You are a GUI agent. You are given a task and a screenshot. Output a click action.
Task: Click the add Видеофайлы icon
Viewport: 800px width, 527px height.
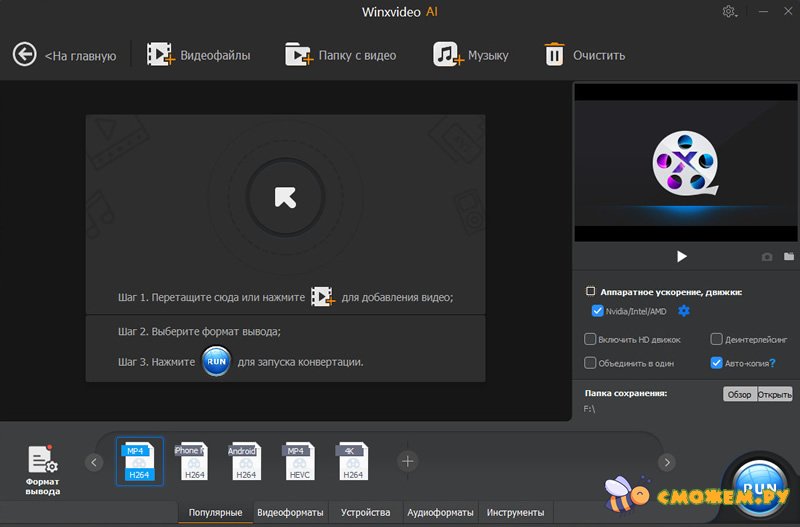(161, 54)
